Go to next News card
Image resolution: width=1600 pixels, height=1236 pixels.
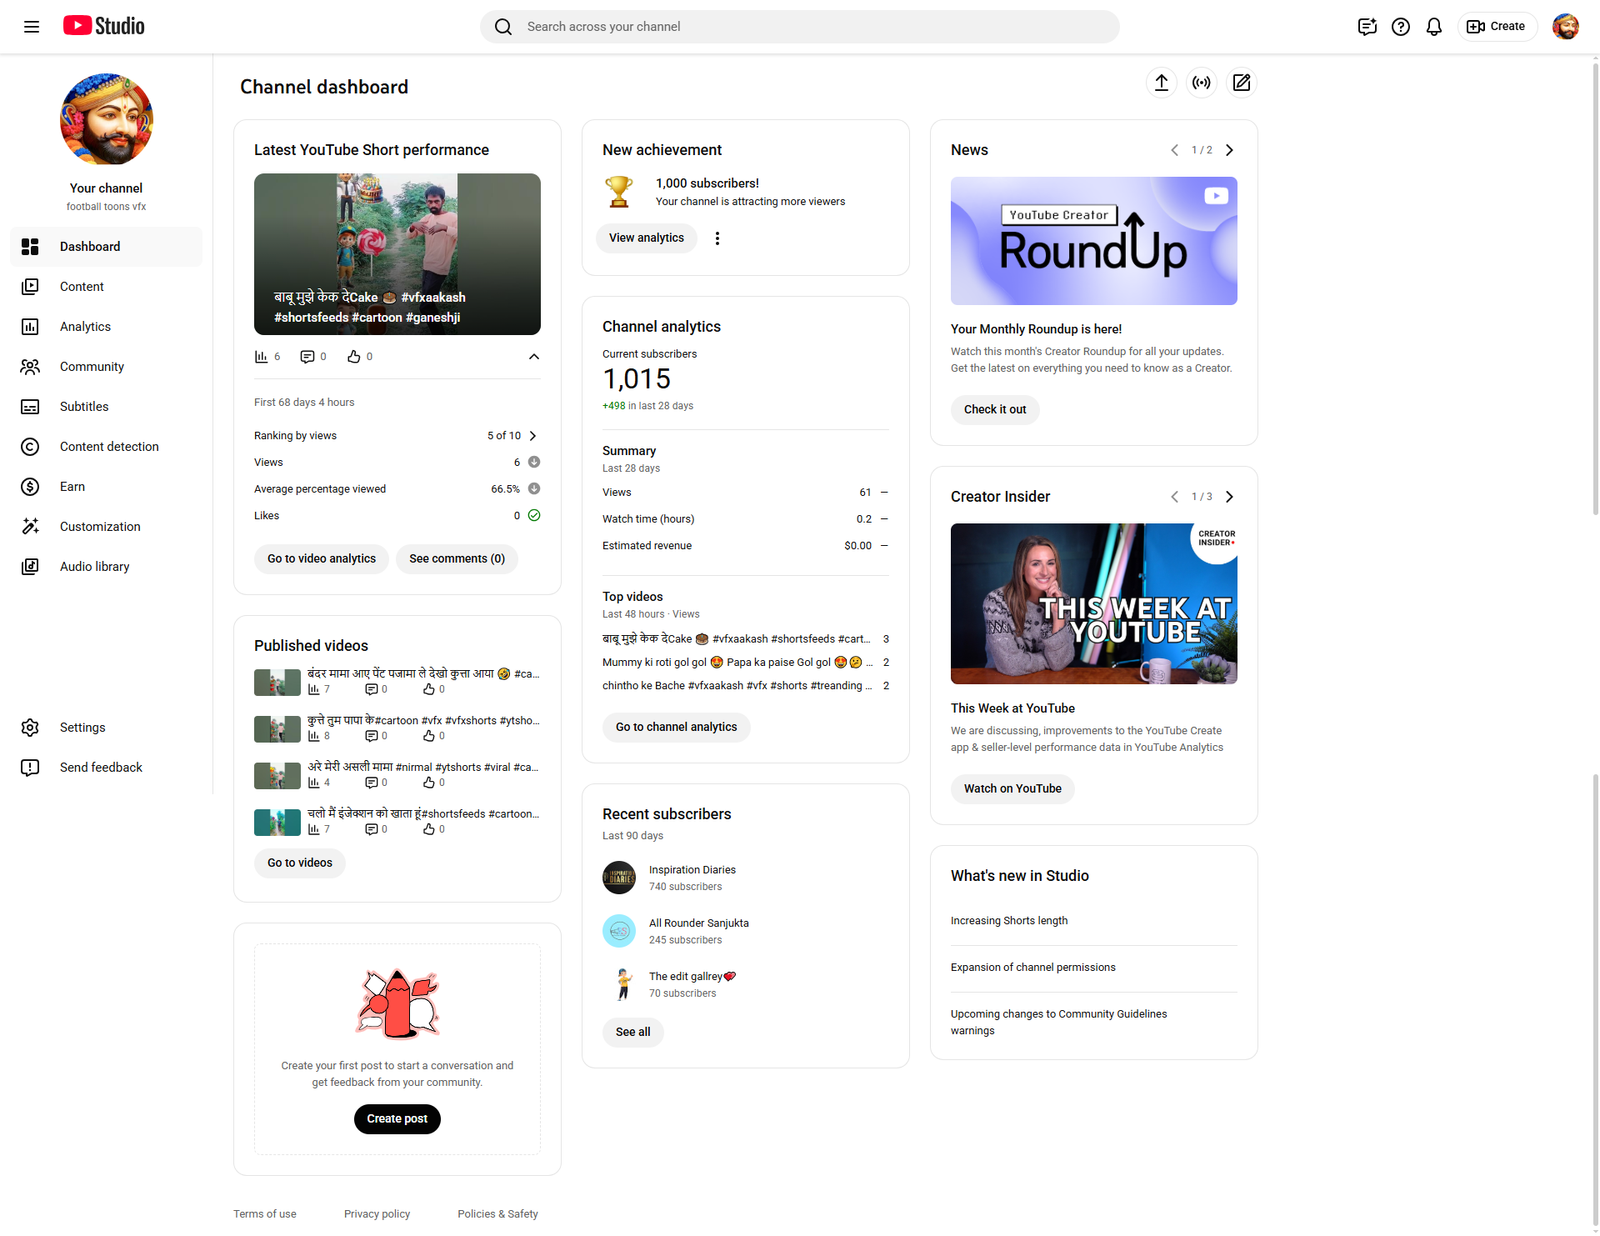(1229, 150)
